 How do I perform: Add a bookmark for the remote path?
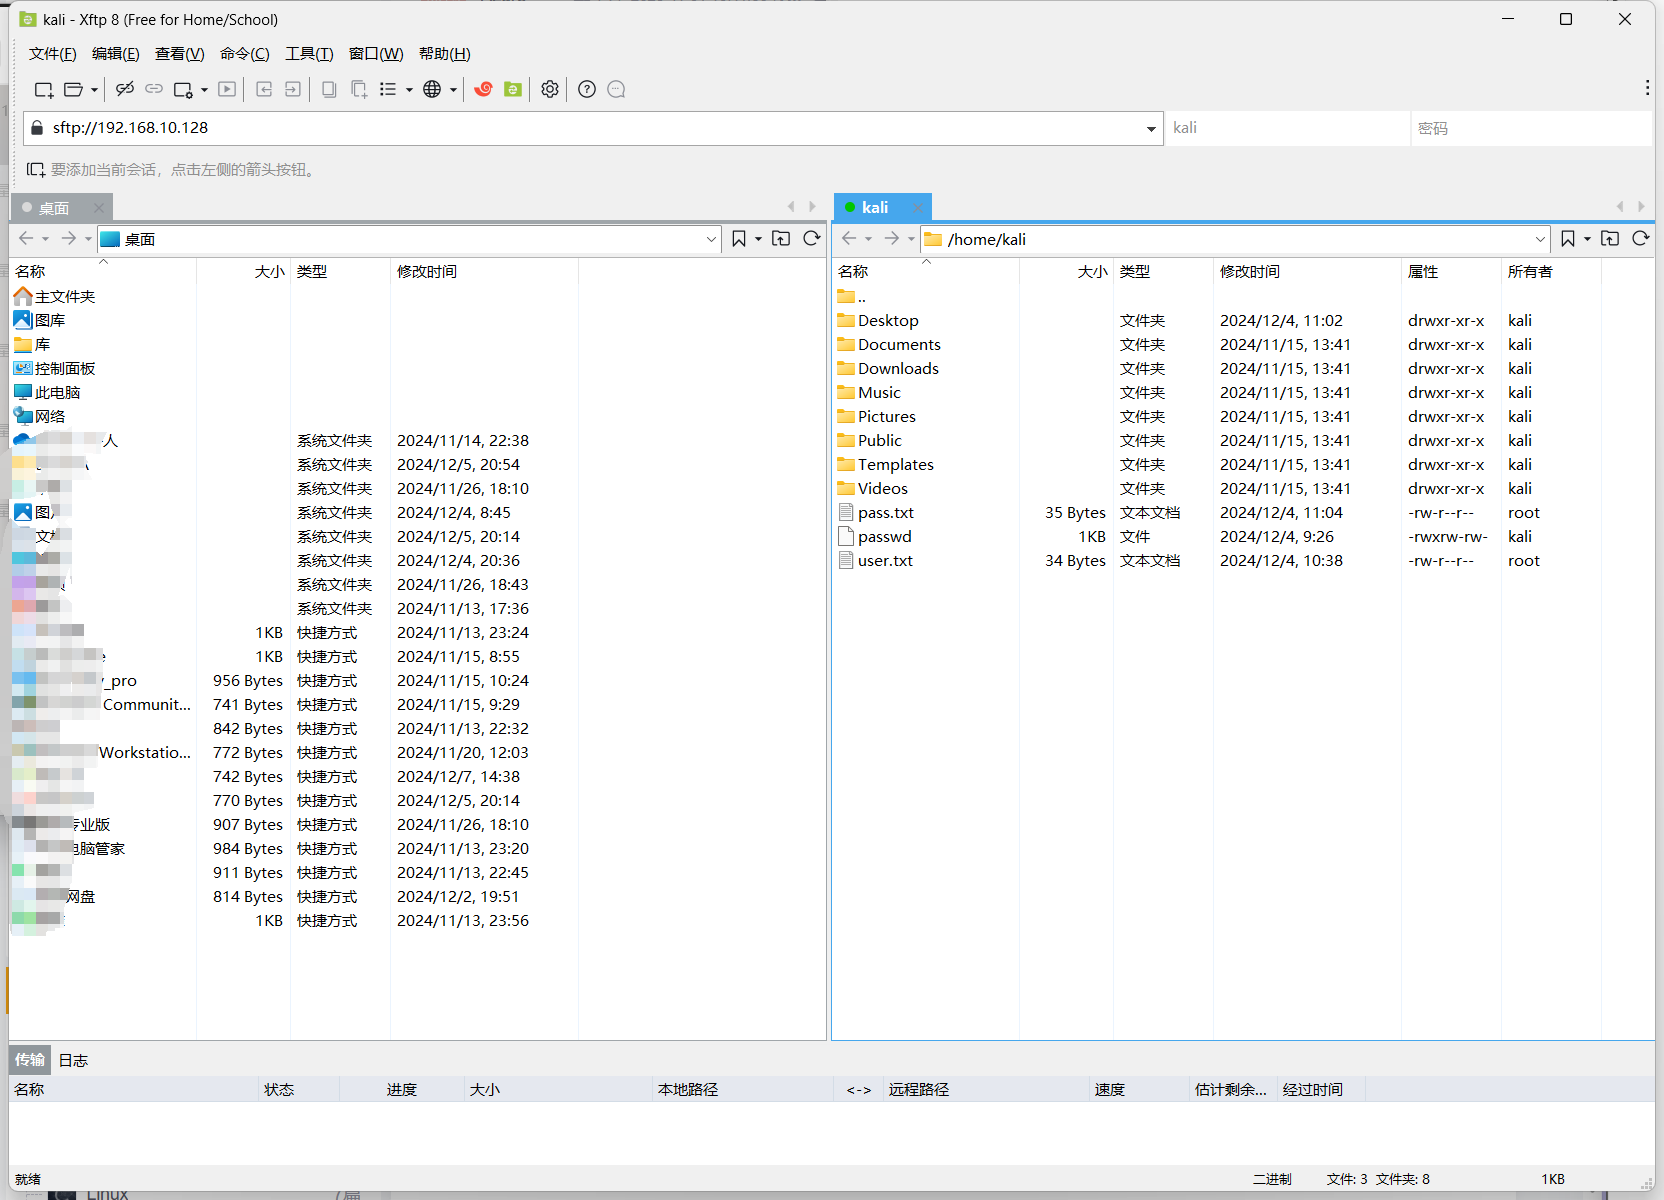tap(1568, 239)
